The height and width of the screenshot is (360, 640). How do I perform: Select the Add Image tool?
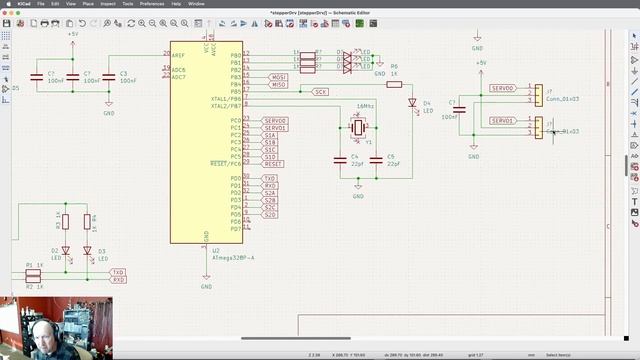point(634,212)
